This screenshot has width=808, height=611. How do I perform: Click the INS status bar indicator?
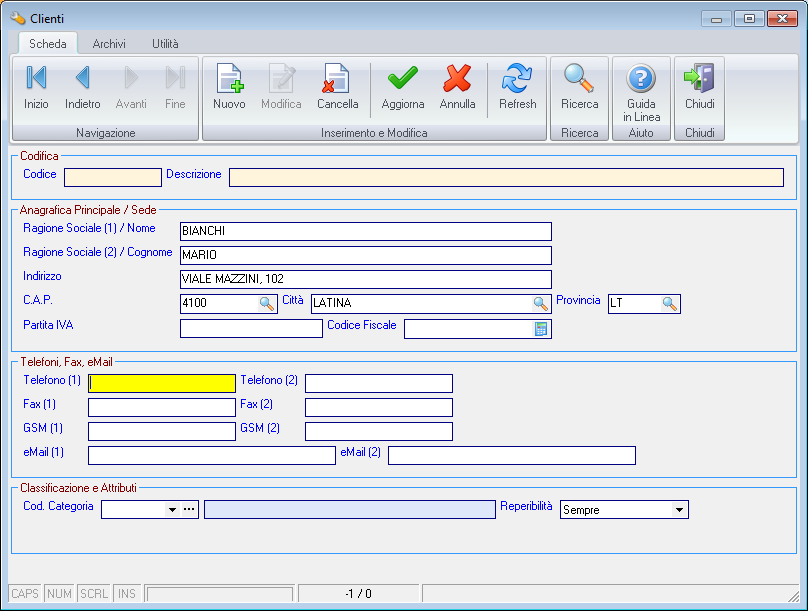coord(127,593)
